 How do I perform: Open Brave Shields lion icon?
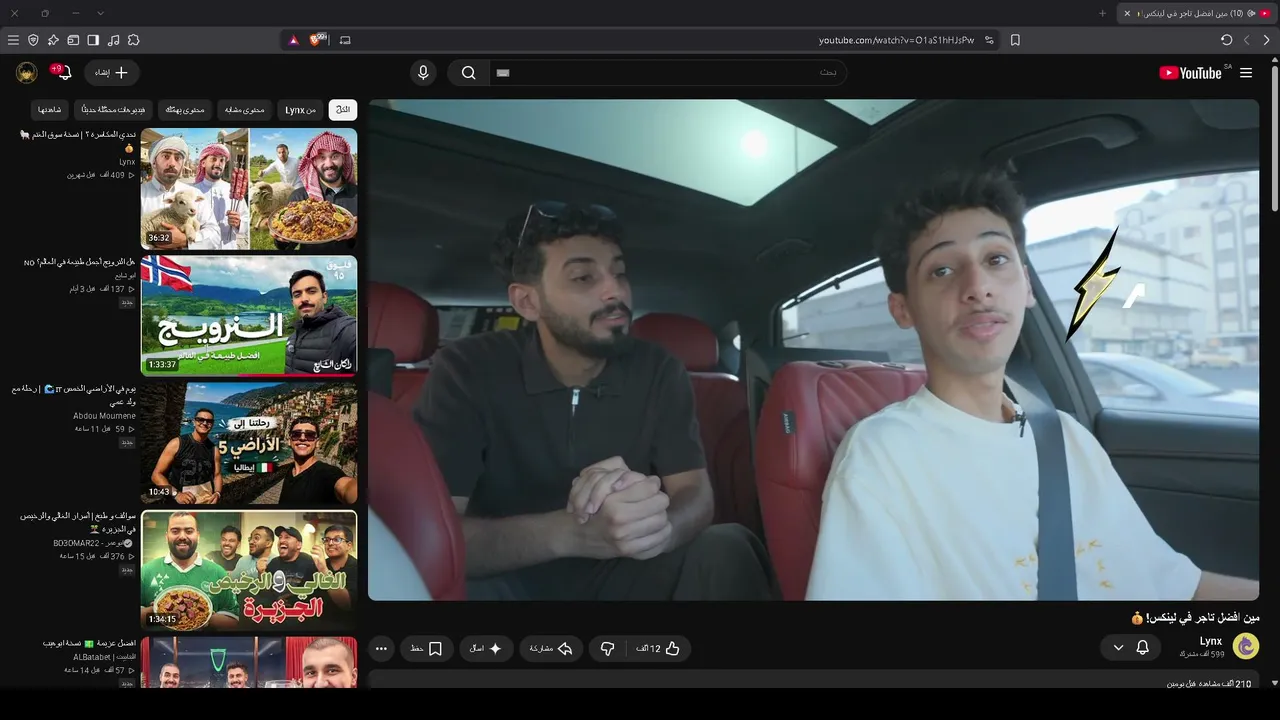point(318,40)
